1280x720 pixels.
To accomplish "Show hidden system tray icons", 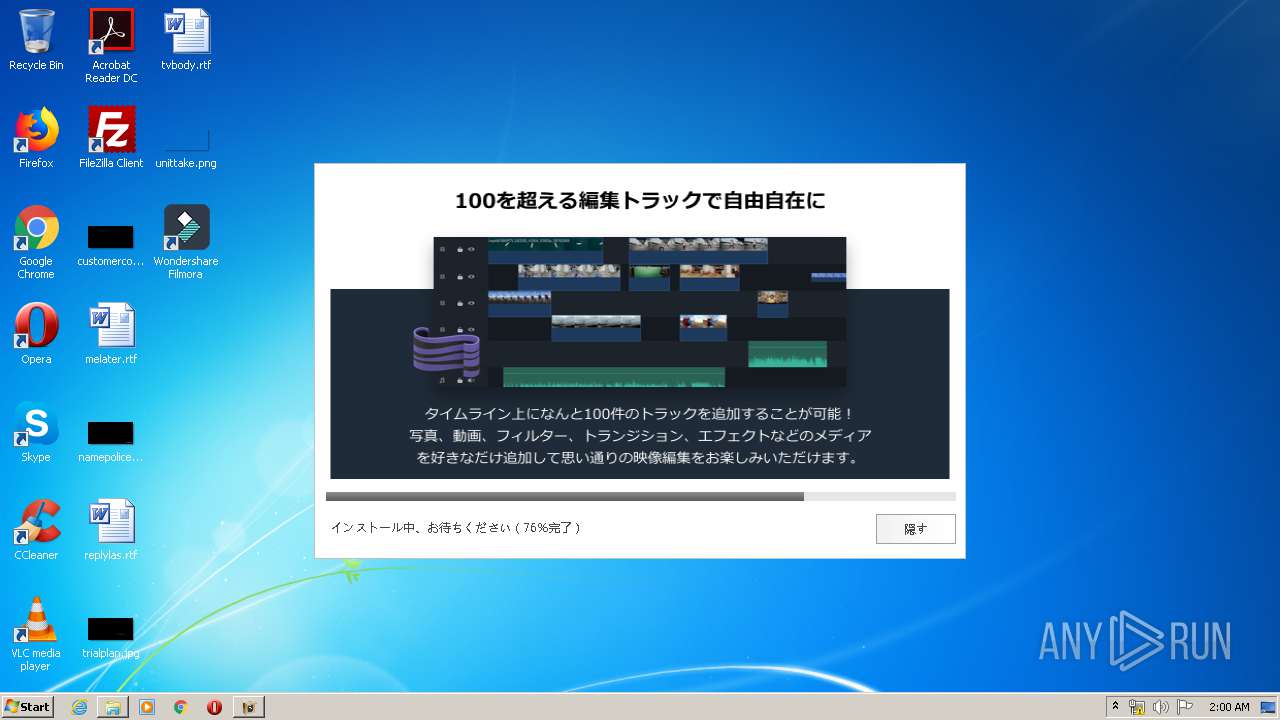I will coord(1115,707).
